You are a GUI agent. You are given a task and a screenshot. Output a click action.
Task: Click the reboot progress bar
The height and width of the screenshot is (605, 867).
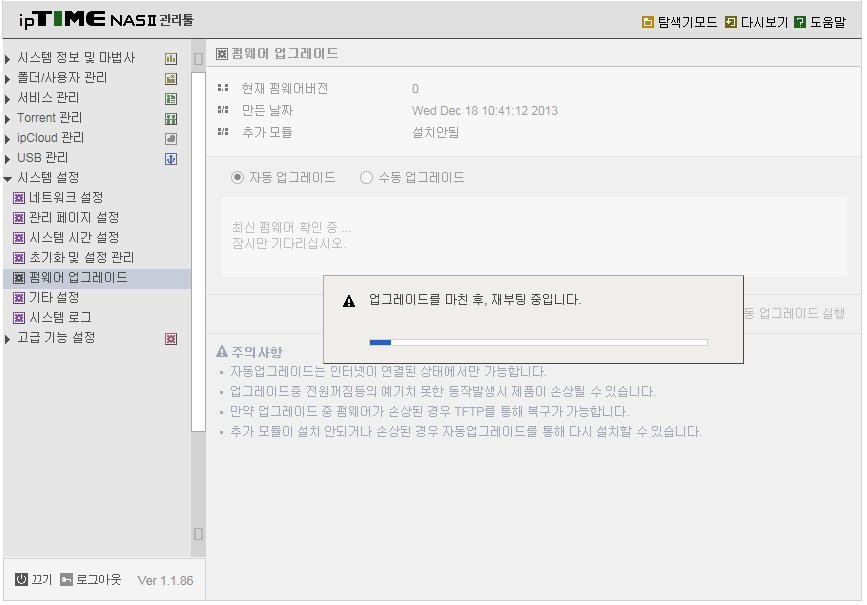pyautogui.click(x=538, y=342)
